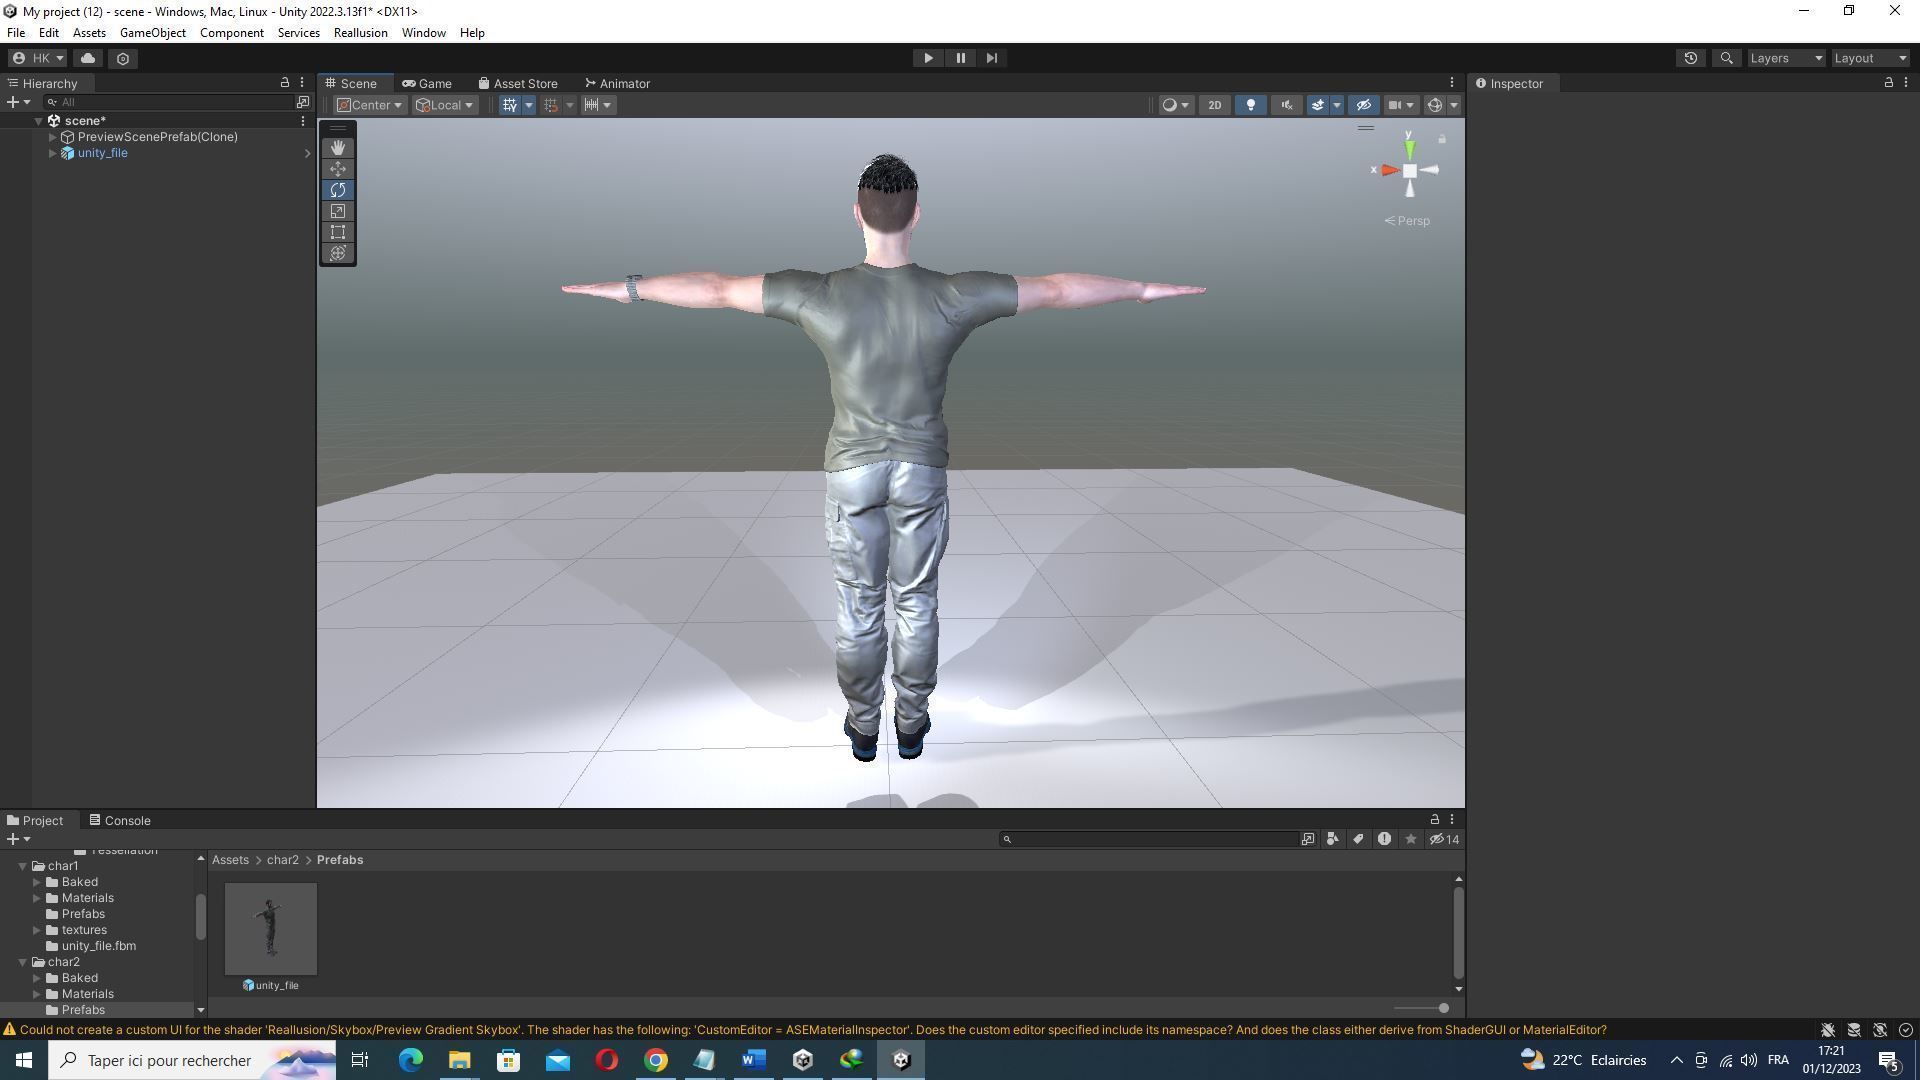Select the Rect transform tool
The height and width of the screenshot is (1080, 1920).
tap(338, 232)
